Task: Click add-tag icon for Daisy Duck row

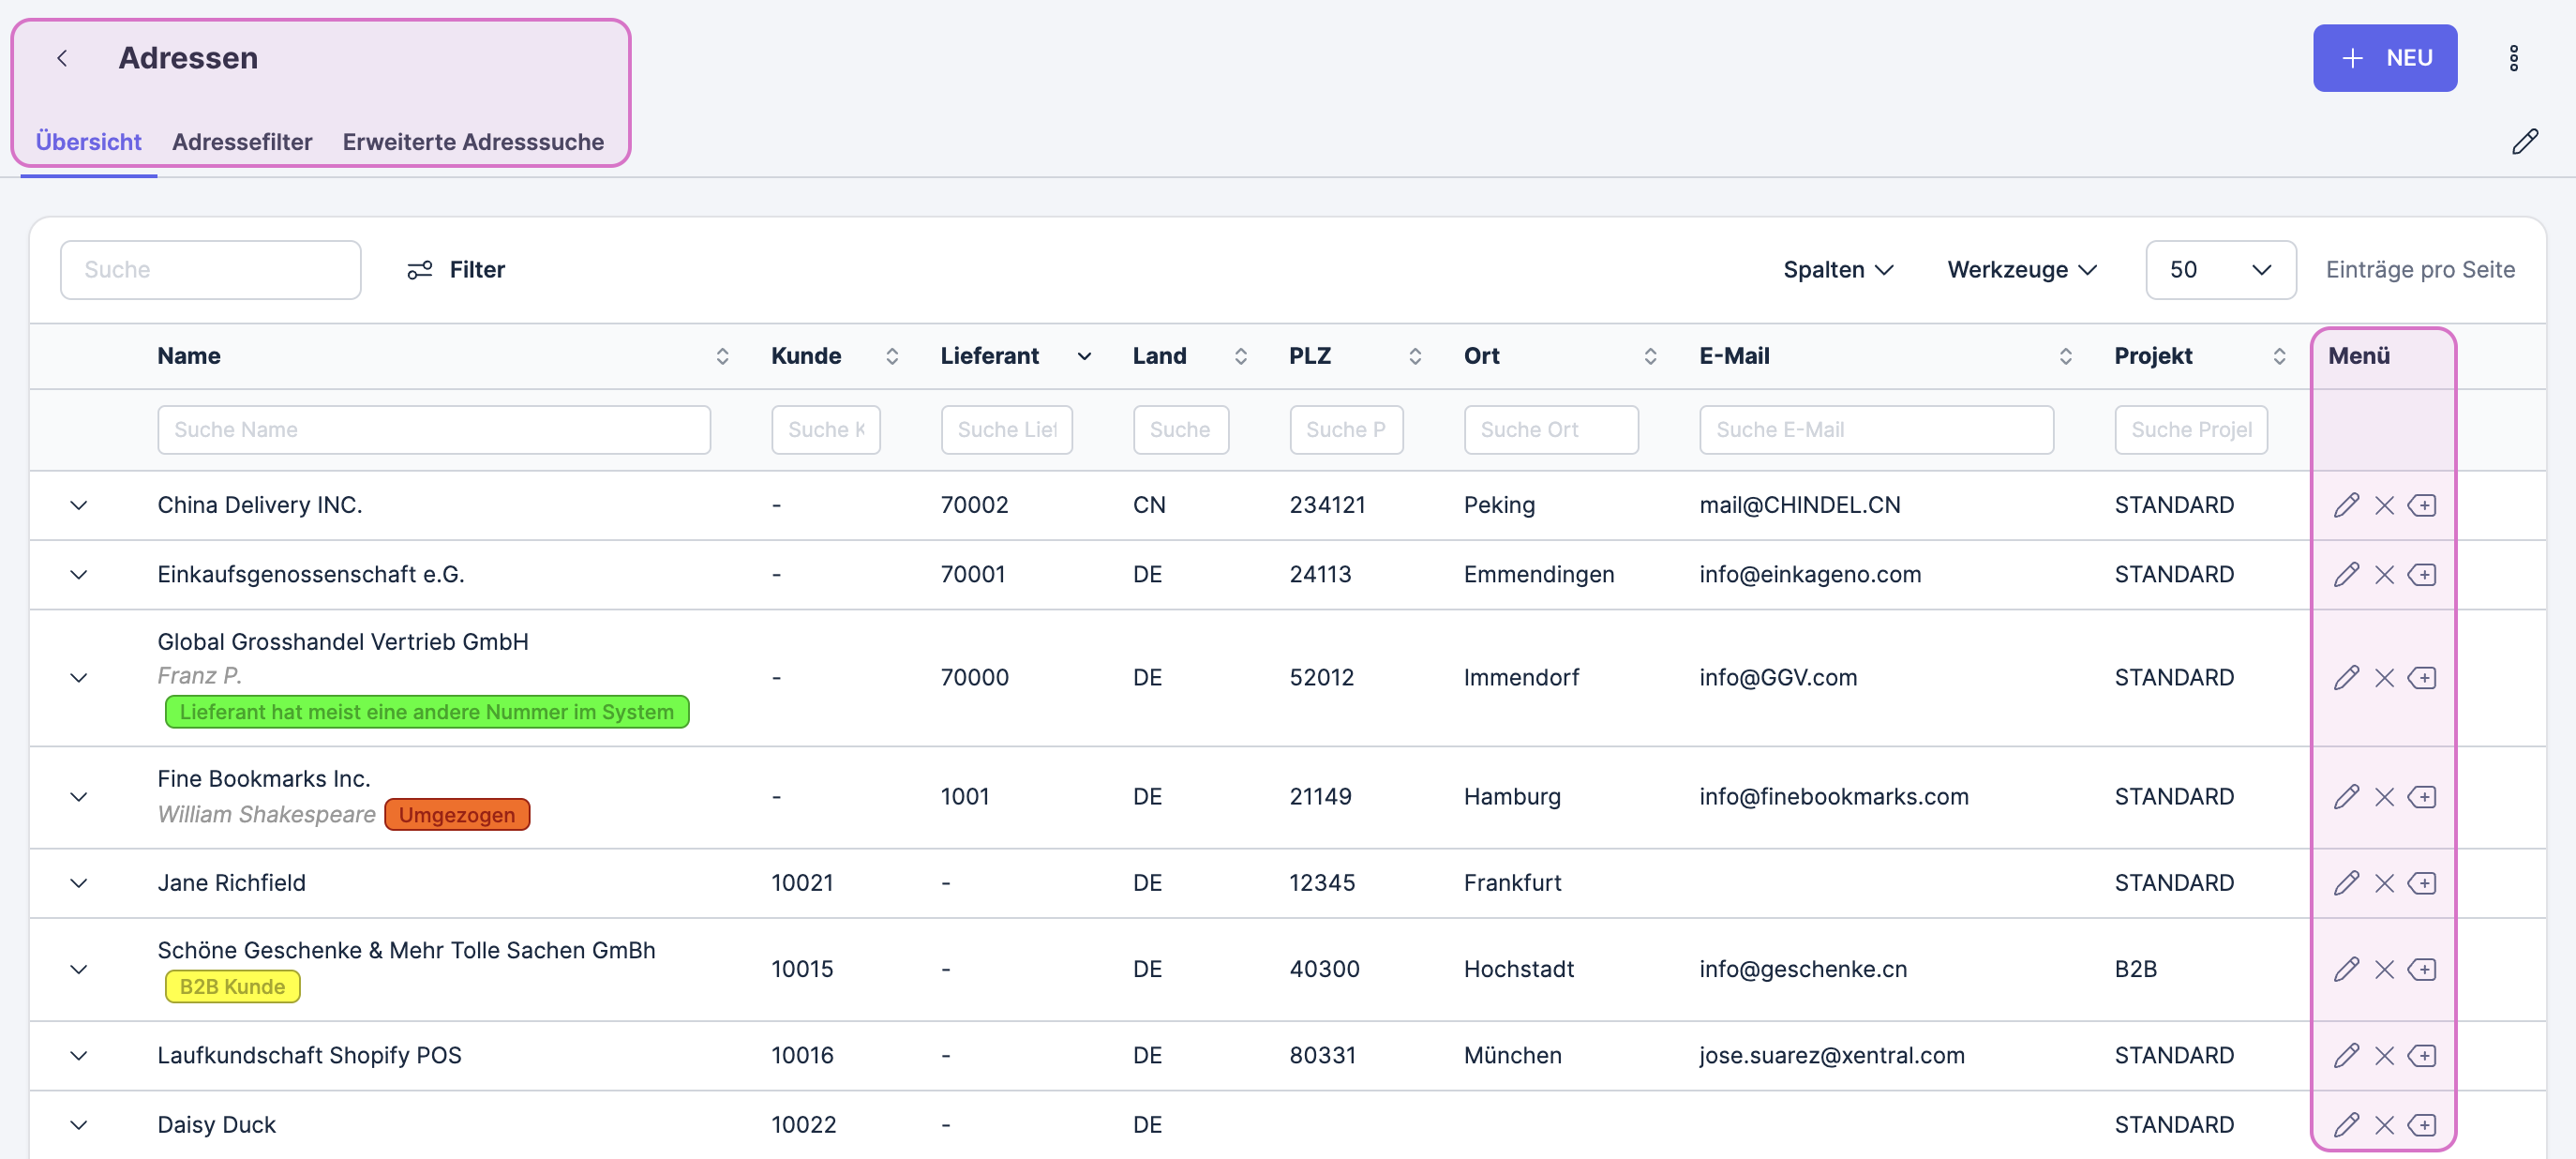Action: click(x=2422, y=1125)
